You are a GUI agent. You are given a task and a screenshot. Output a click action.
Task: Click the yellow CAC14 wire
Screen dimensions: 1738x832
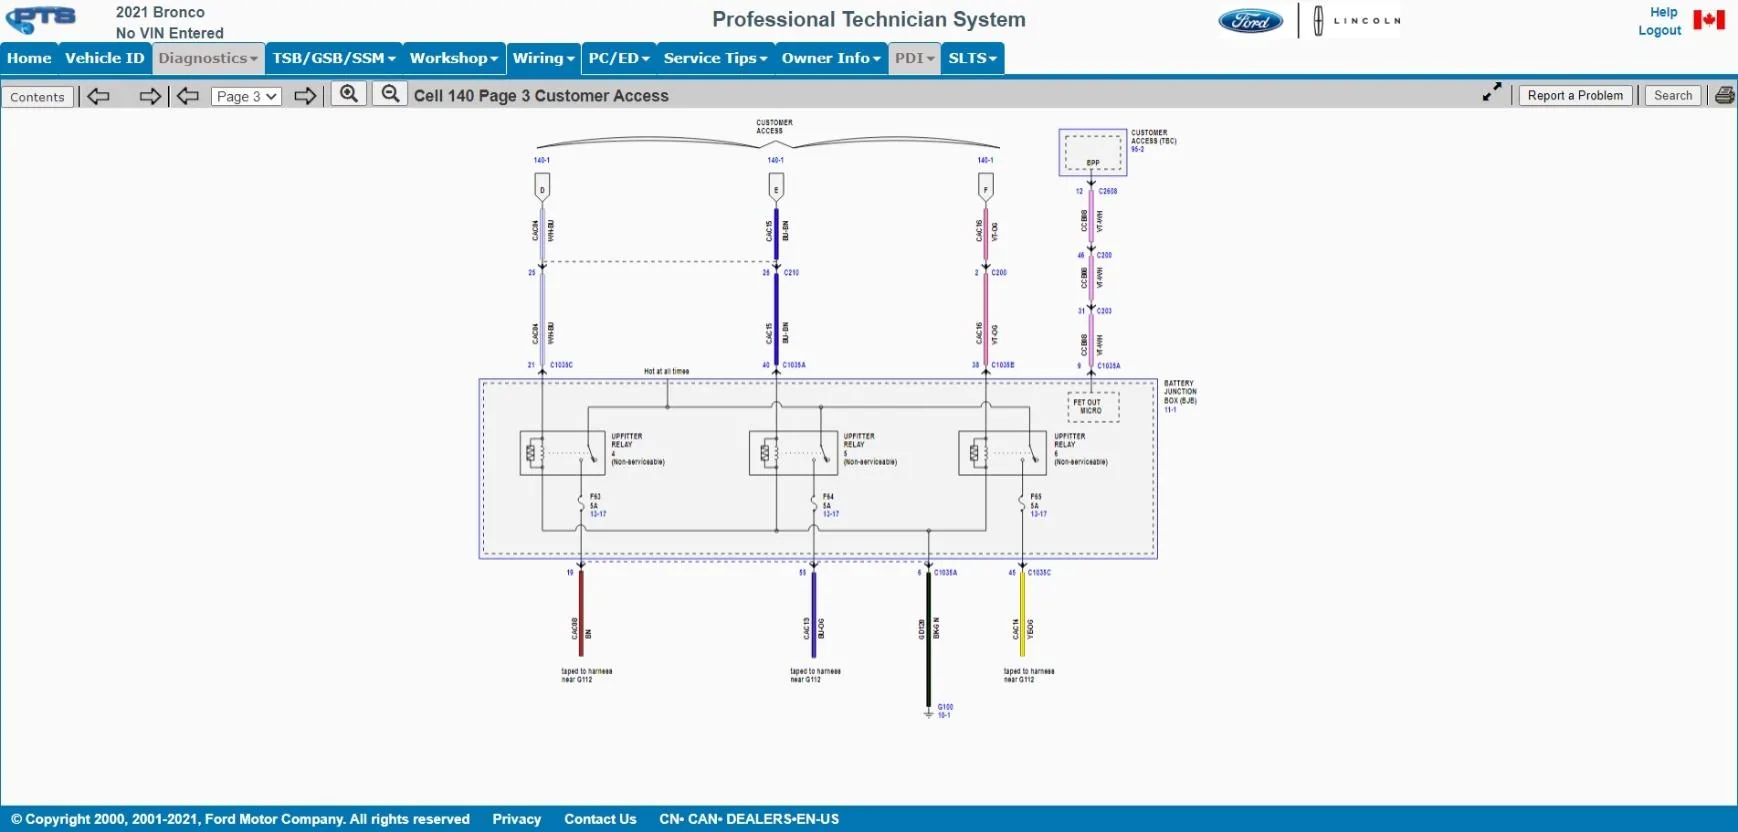pyautogui.click(x=1022, y=613)
